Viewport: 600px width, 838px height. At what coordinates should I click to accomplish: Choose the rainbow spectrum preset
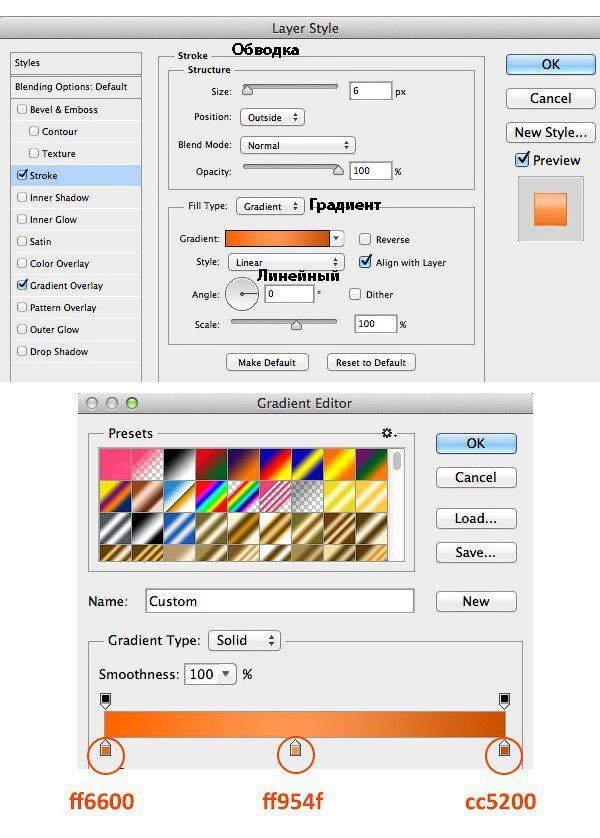pyautogui.click(x=211, y=496)
